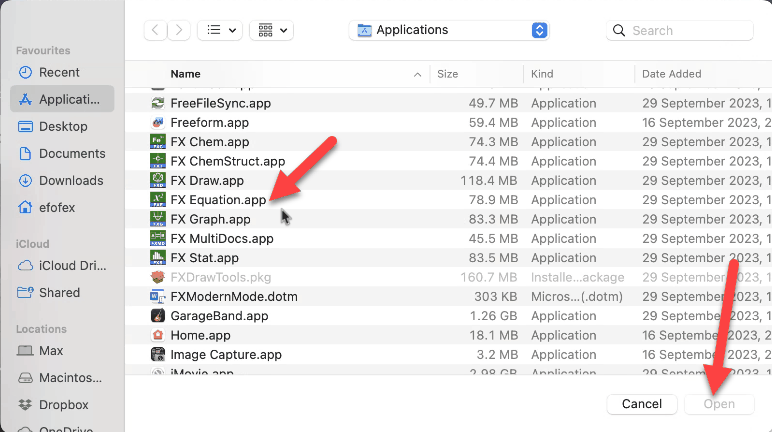This screenshot has height=432, width=772.
Task: Open Documents in the sidebar
Action: tap(62, 153)
